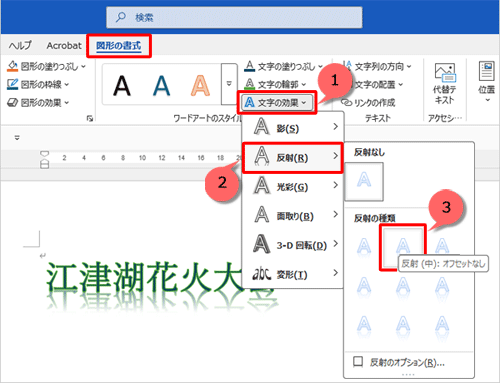Open the 影(S) submenu
Image resolution: width=500 pixels, height=383 pixels.
293,127
